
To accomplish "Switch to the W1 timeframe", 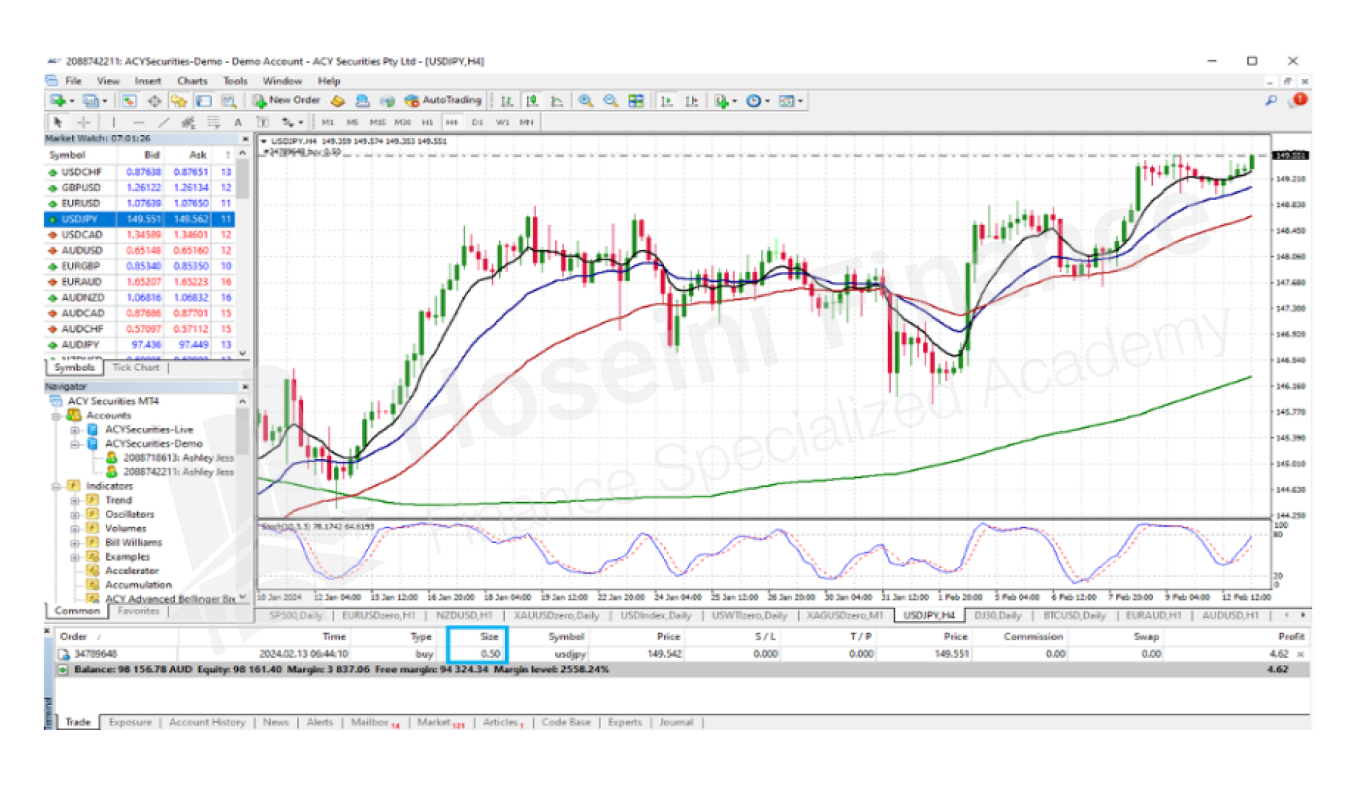I will pyautogui.click(x=503, y=122).
